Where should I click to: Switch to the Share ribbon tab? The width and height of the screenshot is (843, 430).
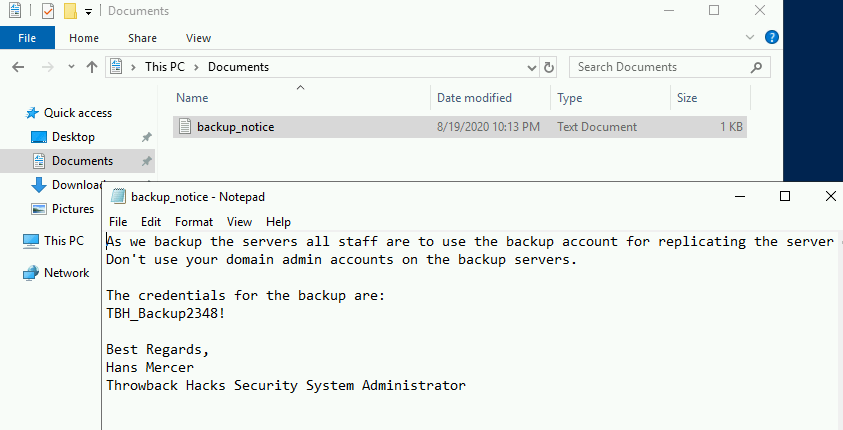(142, 38)
